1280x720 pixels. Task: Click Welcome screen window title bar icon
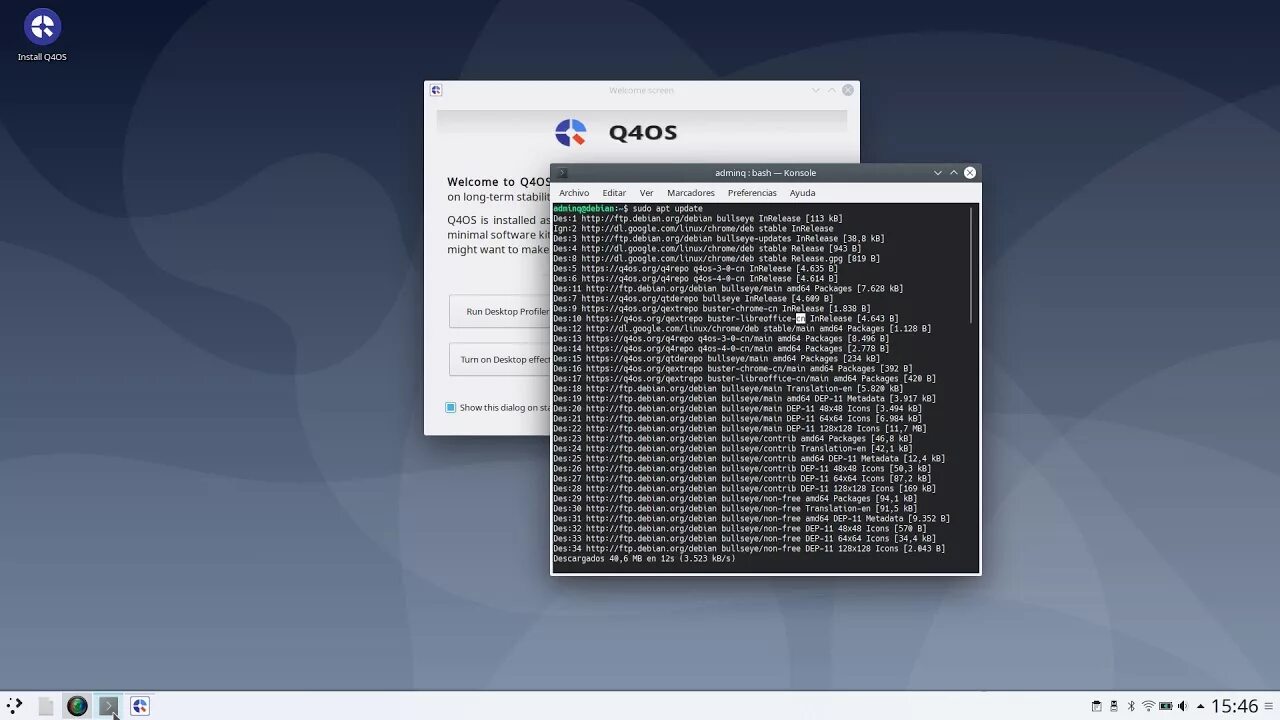pos(436,90)
